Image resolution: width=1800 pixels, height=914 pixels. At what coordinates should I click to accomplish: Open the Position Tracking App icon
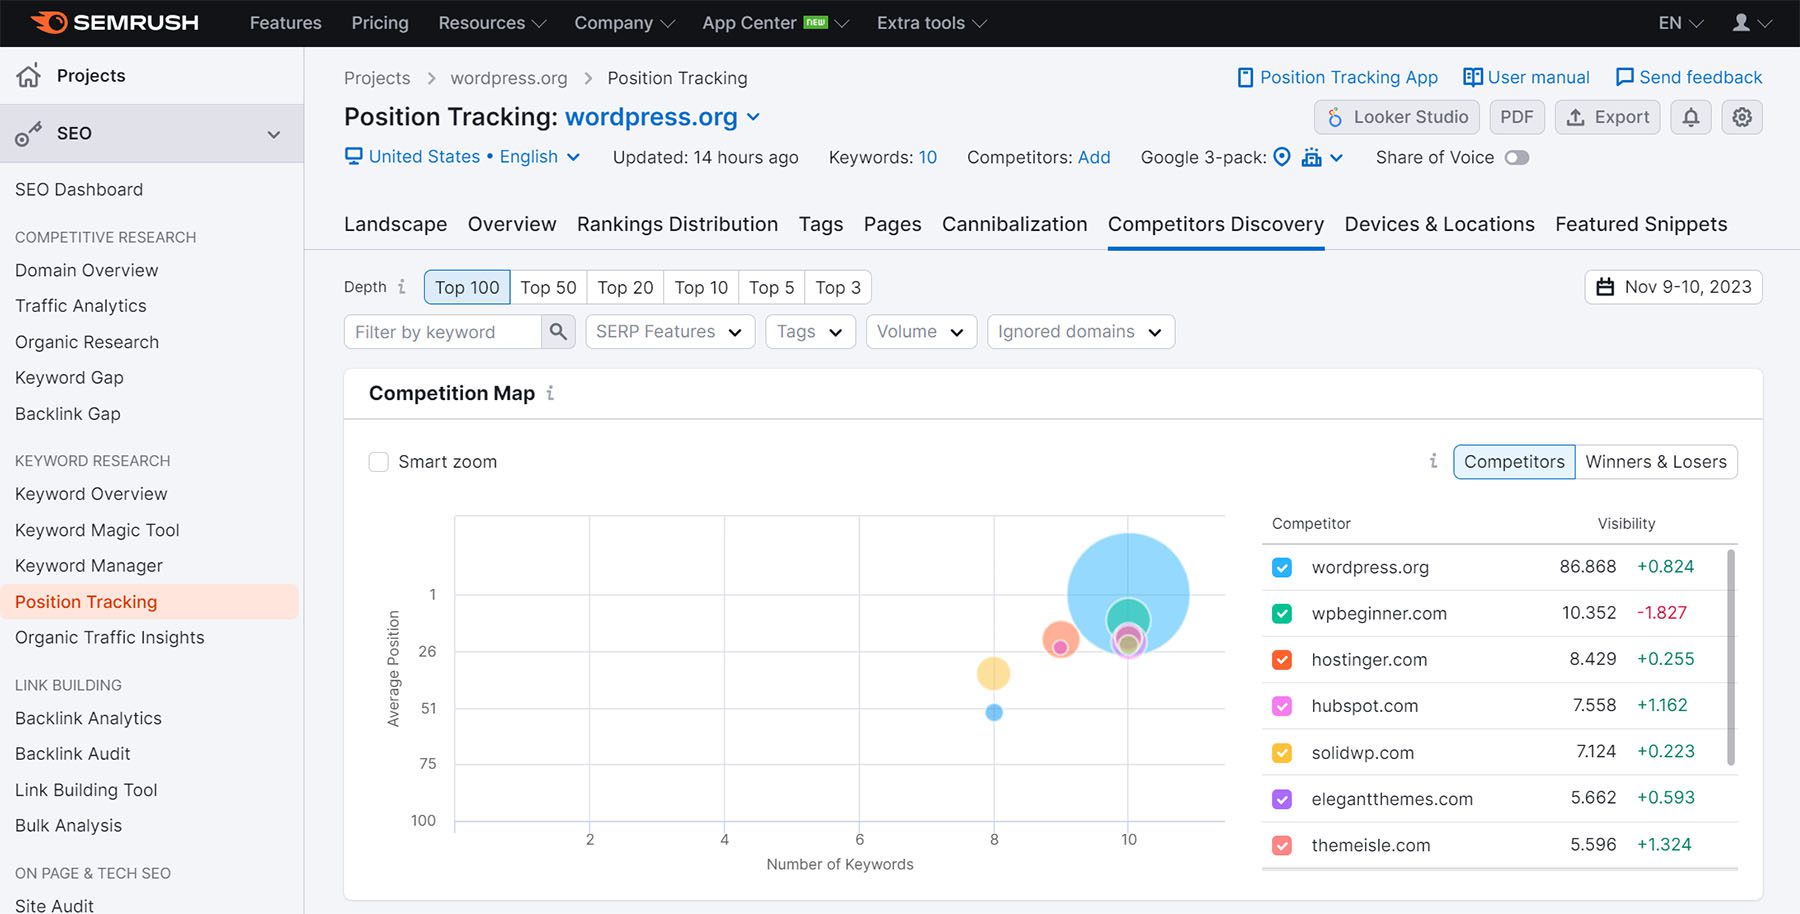click(1246, 77)
